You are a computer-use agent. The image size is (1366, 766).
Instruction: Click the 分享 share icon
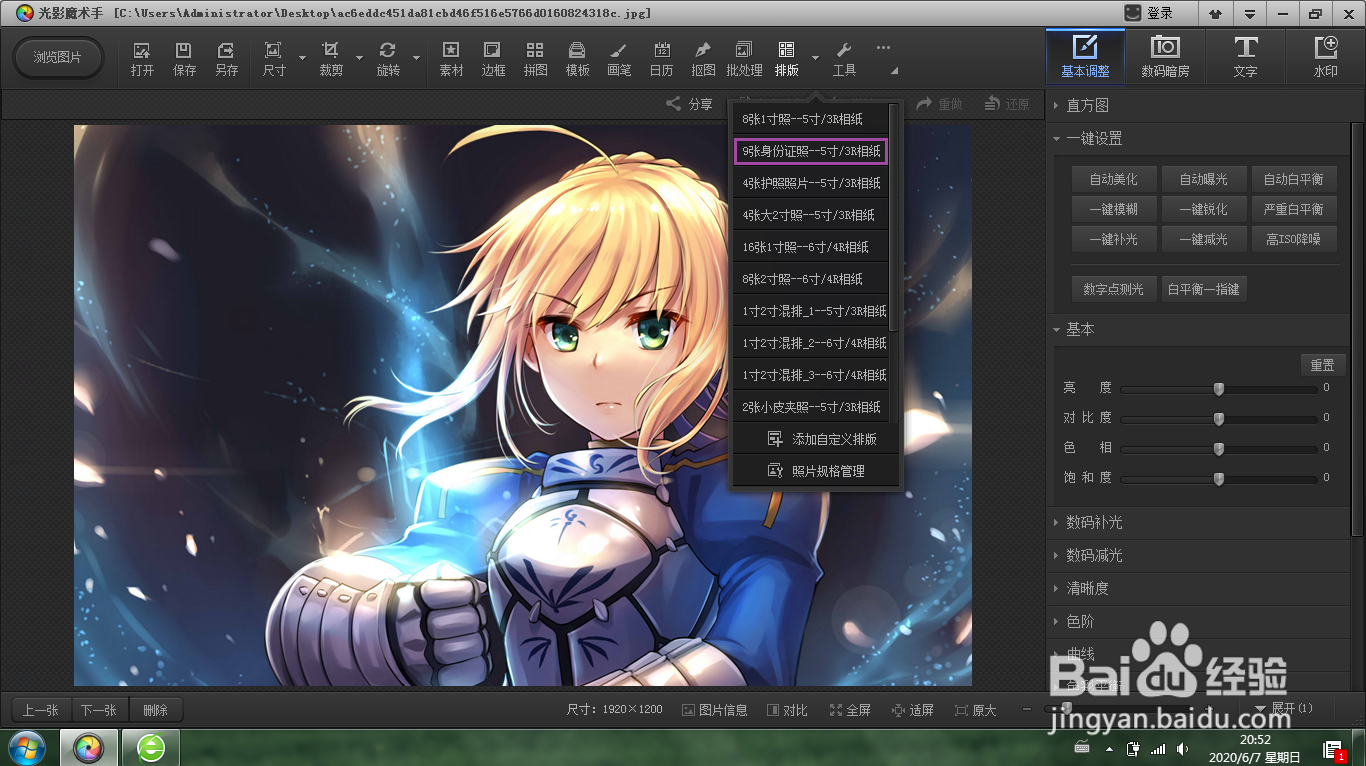click(690, 104)
